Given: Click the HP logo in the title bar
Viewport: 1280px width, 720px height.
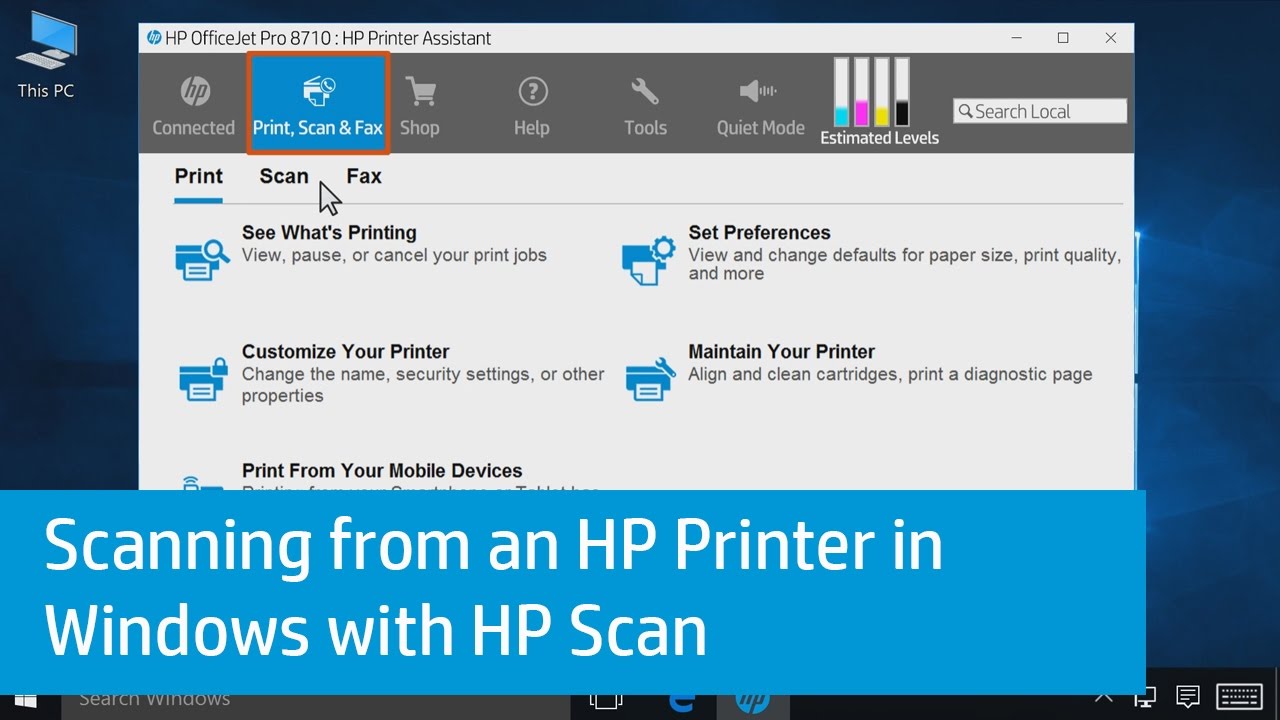Looking at the screenshot, I should click(154, 38).
